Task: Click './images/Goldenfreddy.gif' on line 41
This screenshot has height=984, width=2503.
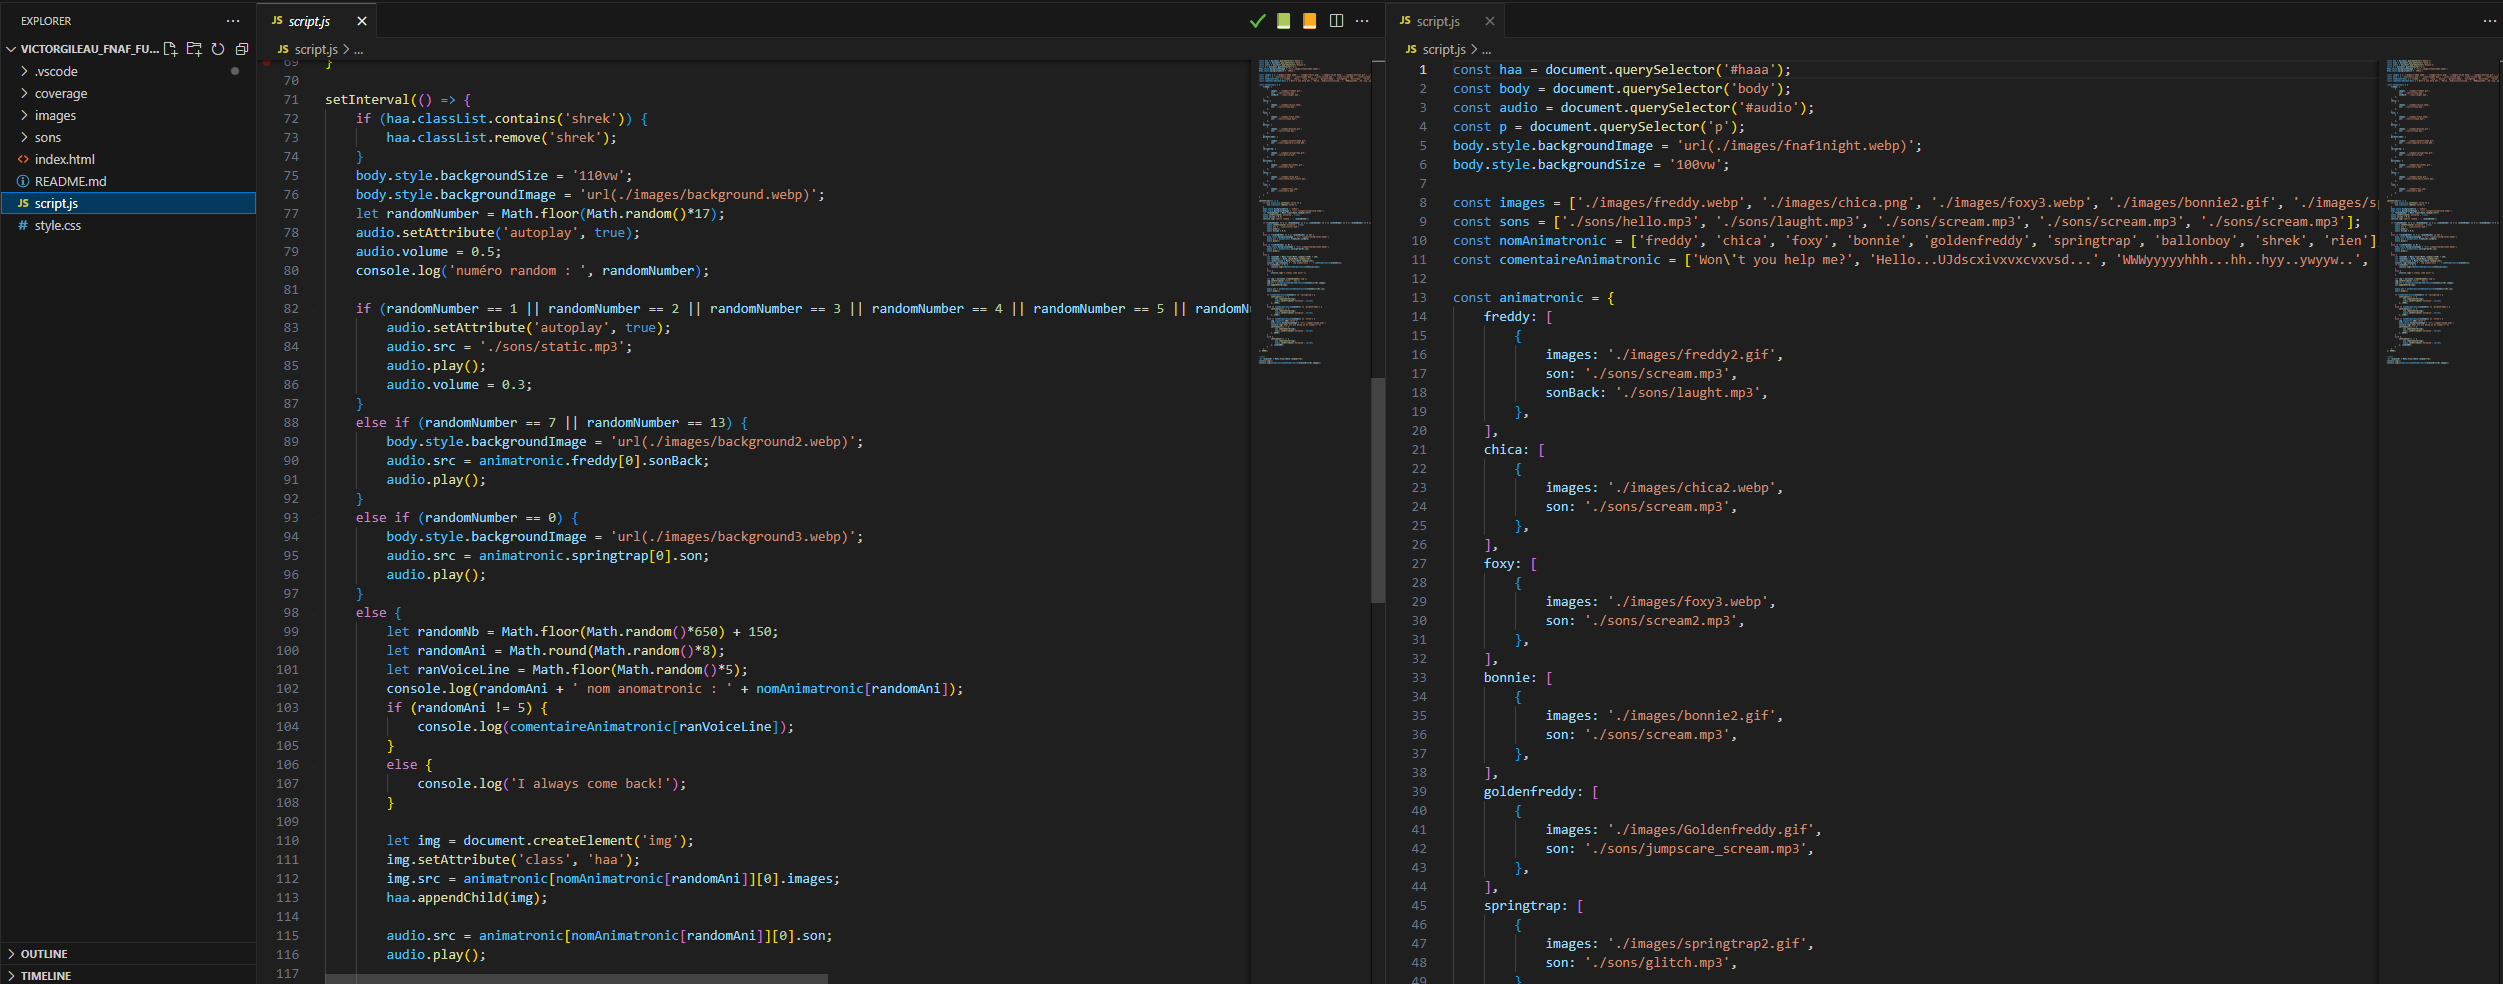Action: pyautogui.click(x=1711, y=829)
